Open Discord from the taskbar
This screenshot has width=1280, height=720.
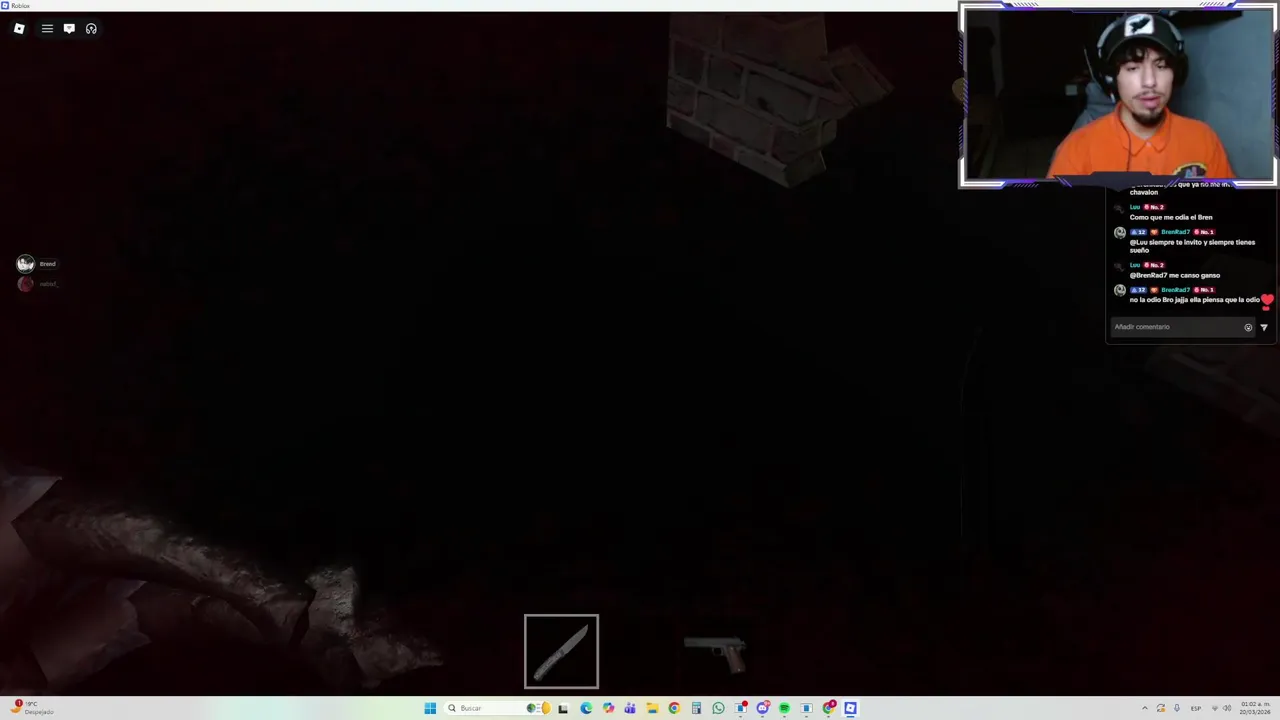click(763, 708)
